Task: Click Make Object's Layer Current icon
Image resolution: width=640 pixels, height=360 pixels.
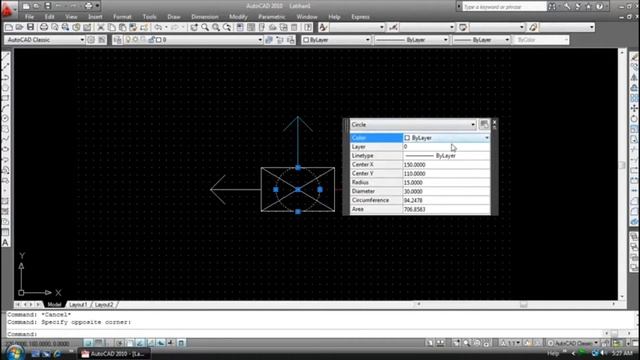Action: (269, 40)
